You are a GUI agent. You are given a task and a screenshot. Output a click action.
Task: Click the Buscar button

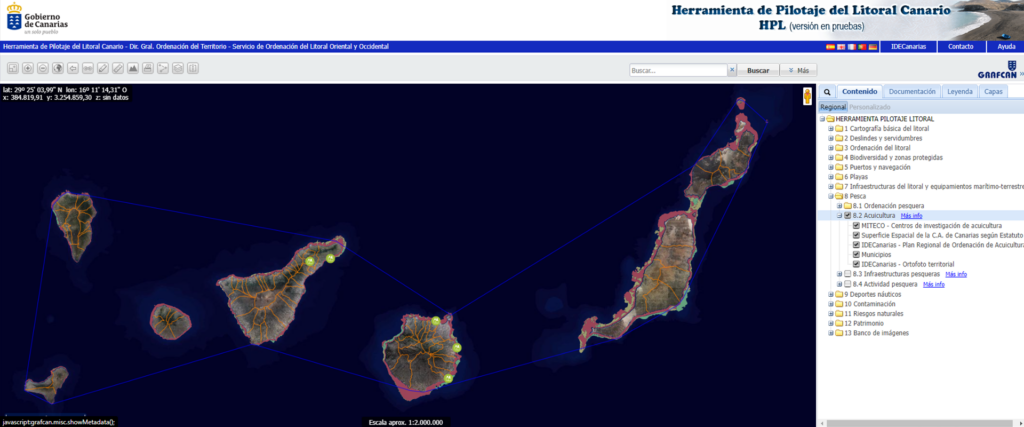[758, 71]
